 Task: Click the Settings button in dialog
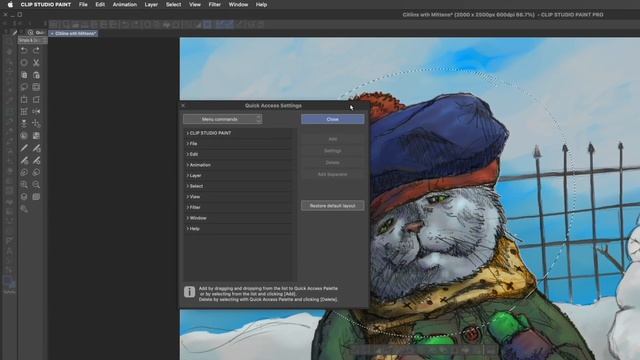pyautogui.click(x=333, y=151)
